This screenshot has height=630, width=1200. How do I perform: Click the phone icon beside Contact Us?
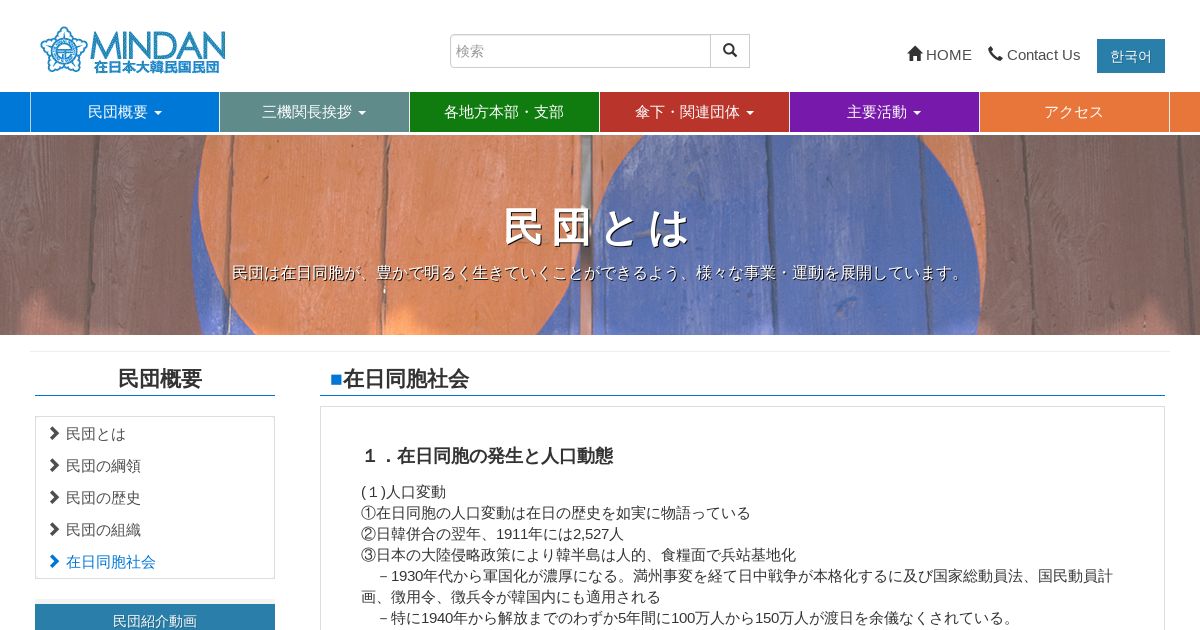point(995,54)
